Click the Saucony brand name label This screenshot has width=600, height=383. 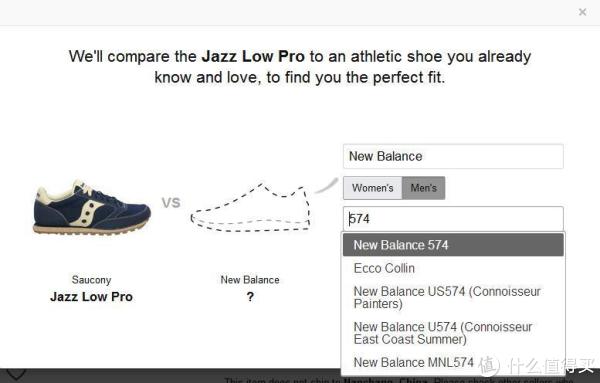tap(91, 280)
